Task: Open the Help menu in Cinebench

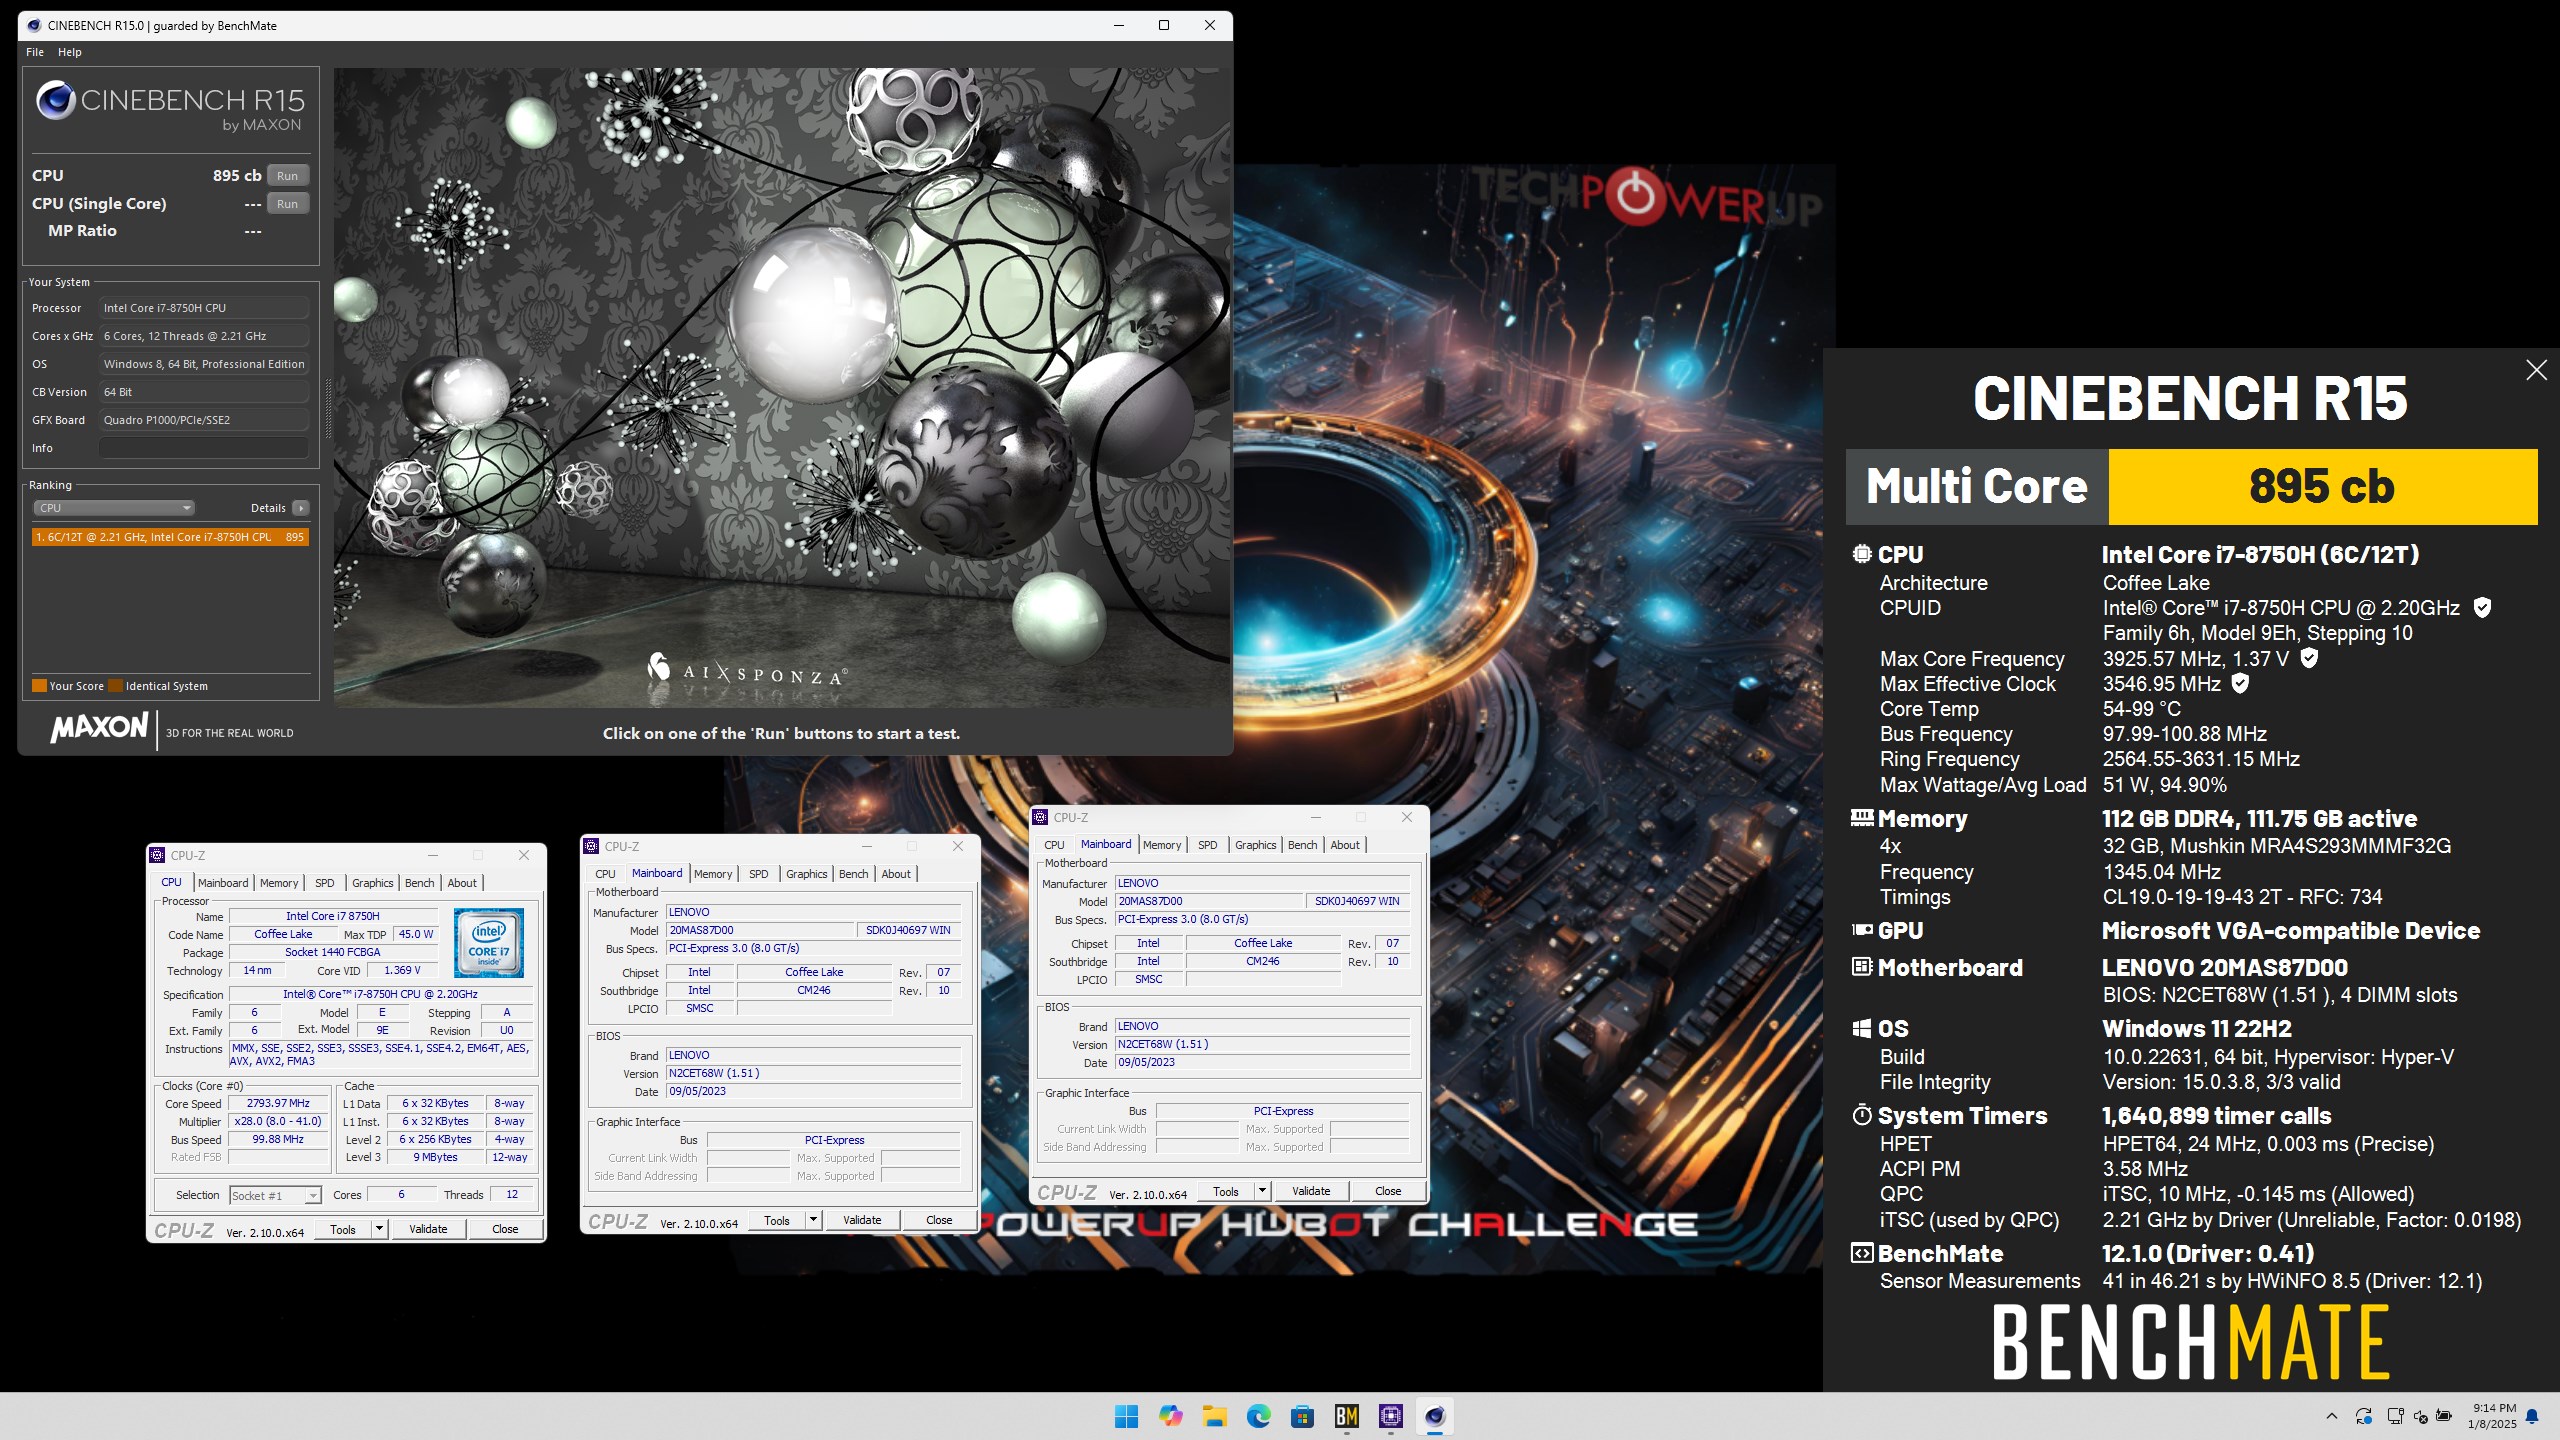Action: 70,52
